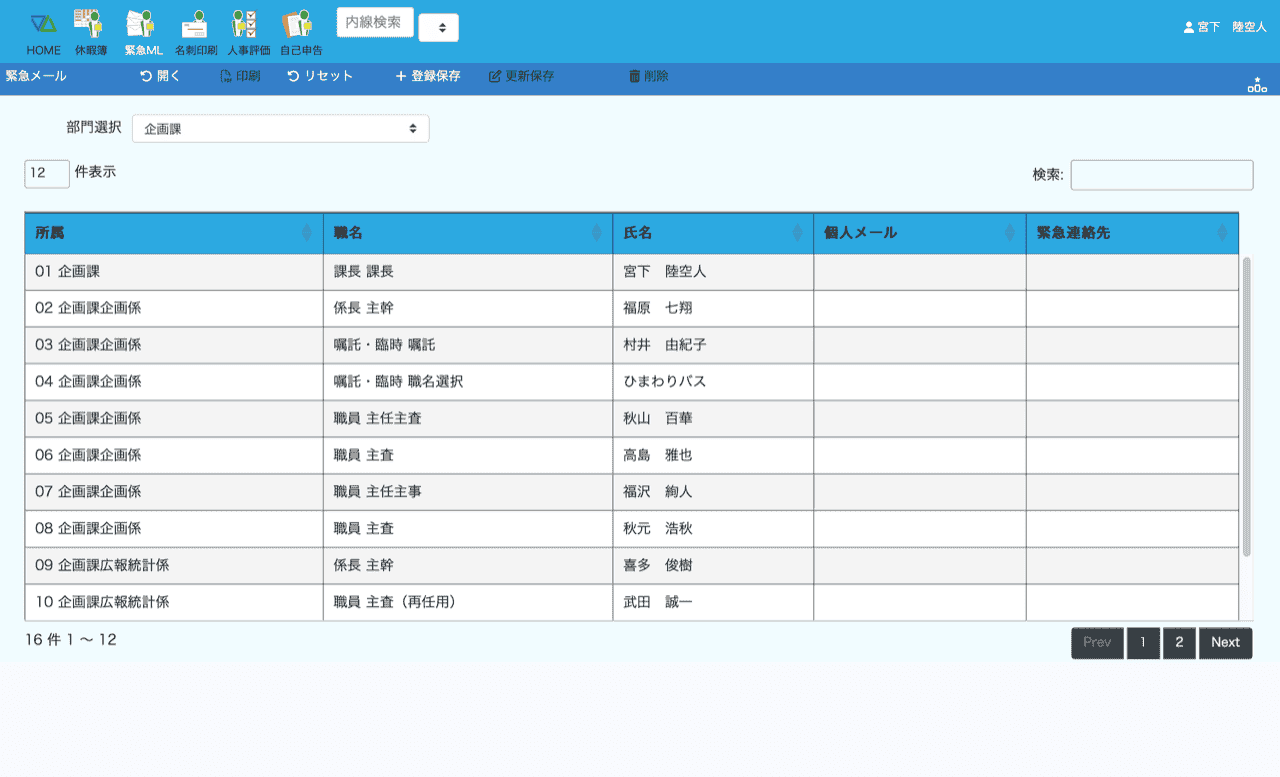Sort table by 所属 column
Screen dimensions: 1280x777
tap(174, 233)
